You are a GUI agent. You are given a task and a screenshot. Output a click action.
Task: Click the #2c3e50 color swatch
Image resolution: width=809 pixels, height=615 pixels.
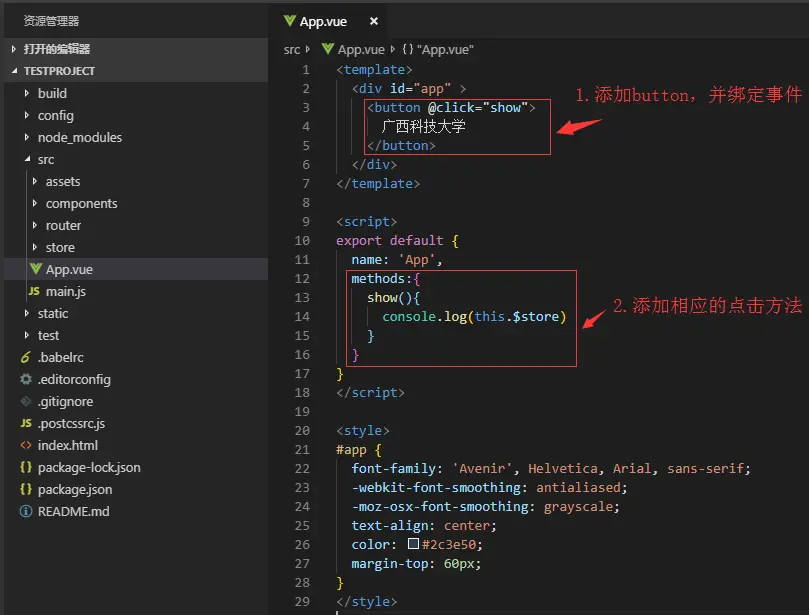point(413,543)
